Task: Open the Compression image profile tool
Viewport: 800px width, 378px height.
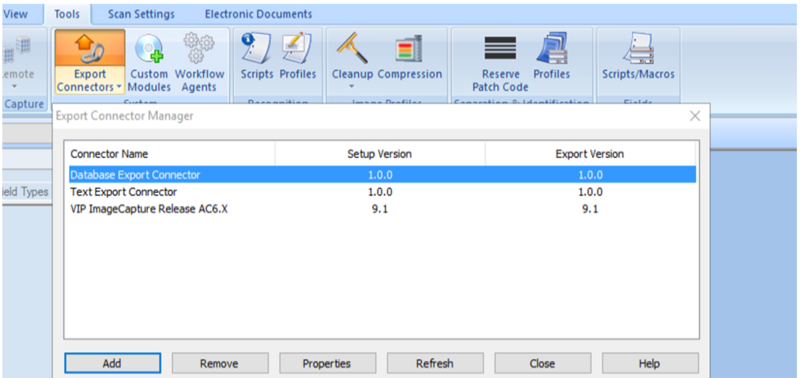Action: pos(410,57)
